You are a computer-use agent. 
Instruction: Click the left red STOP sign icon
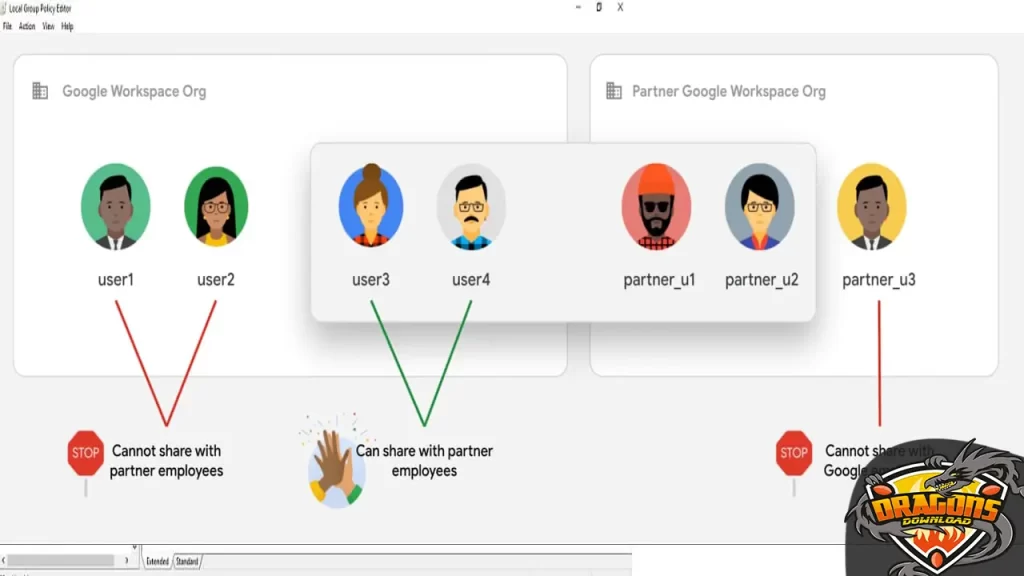(86, 454)
